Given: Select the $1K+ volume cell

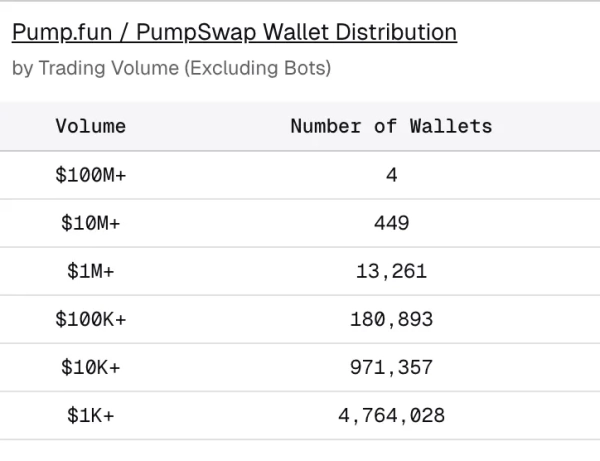Looking at the screenshot, I should pos(91,416).
